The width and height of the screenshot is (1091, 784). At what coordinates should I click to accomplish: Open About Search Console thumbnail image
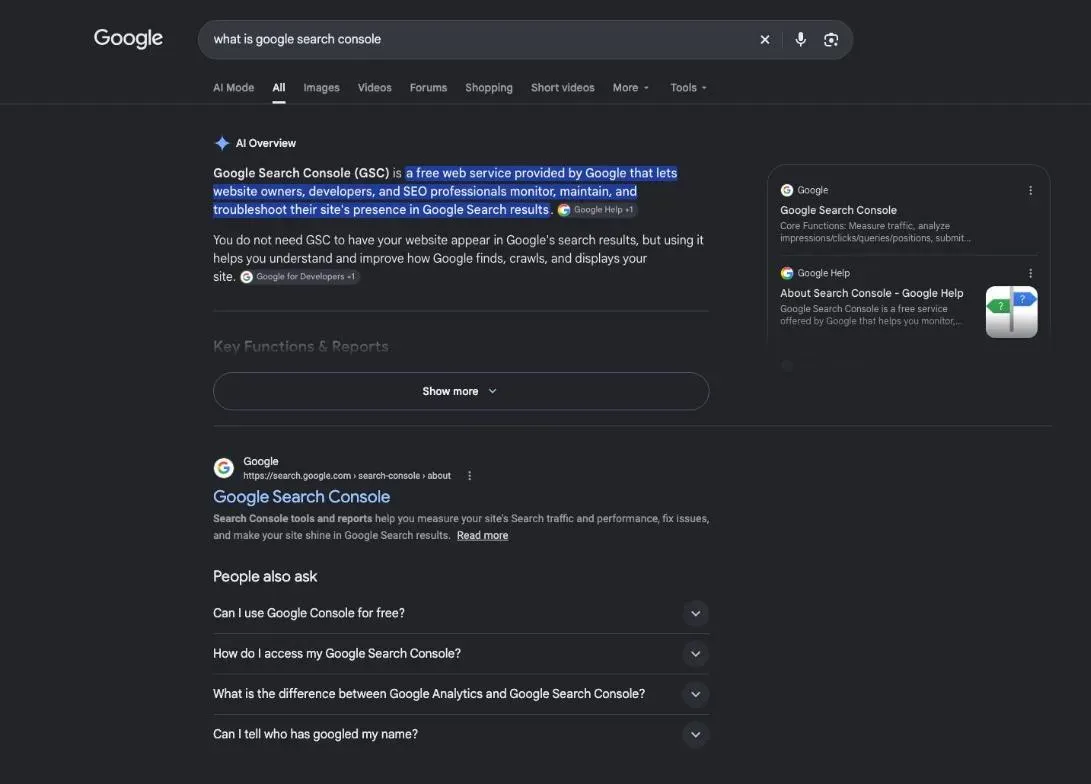coord(1011,312)
